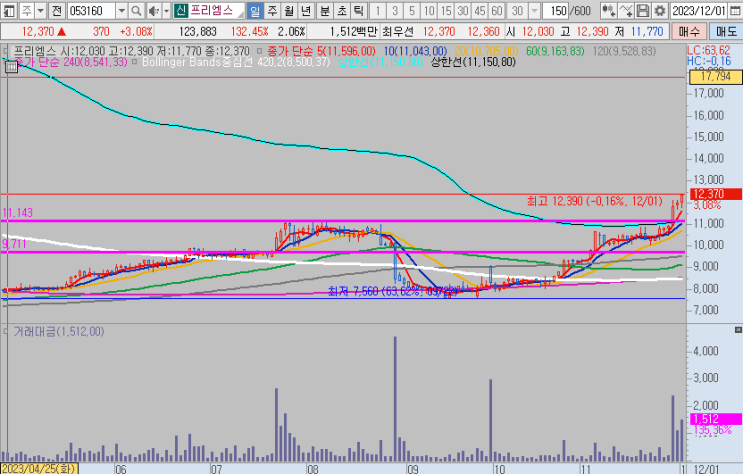Choose the 5 interval button

[x=412, y=10]
